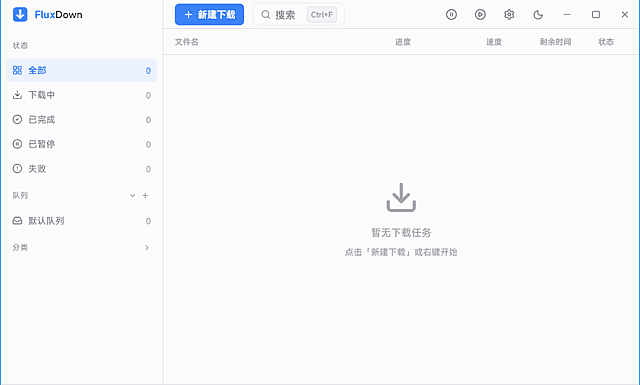
Task: Sort by the 剩余时间 column header
Action: coord(555,42)
